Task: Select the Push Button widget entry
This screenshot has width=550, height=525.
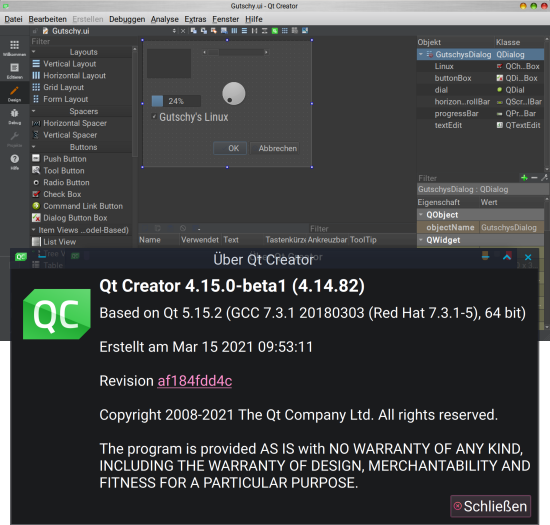Action: click(59, 159)
